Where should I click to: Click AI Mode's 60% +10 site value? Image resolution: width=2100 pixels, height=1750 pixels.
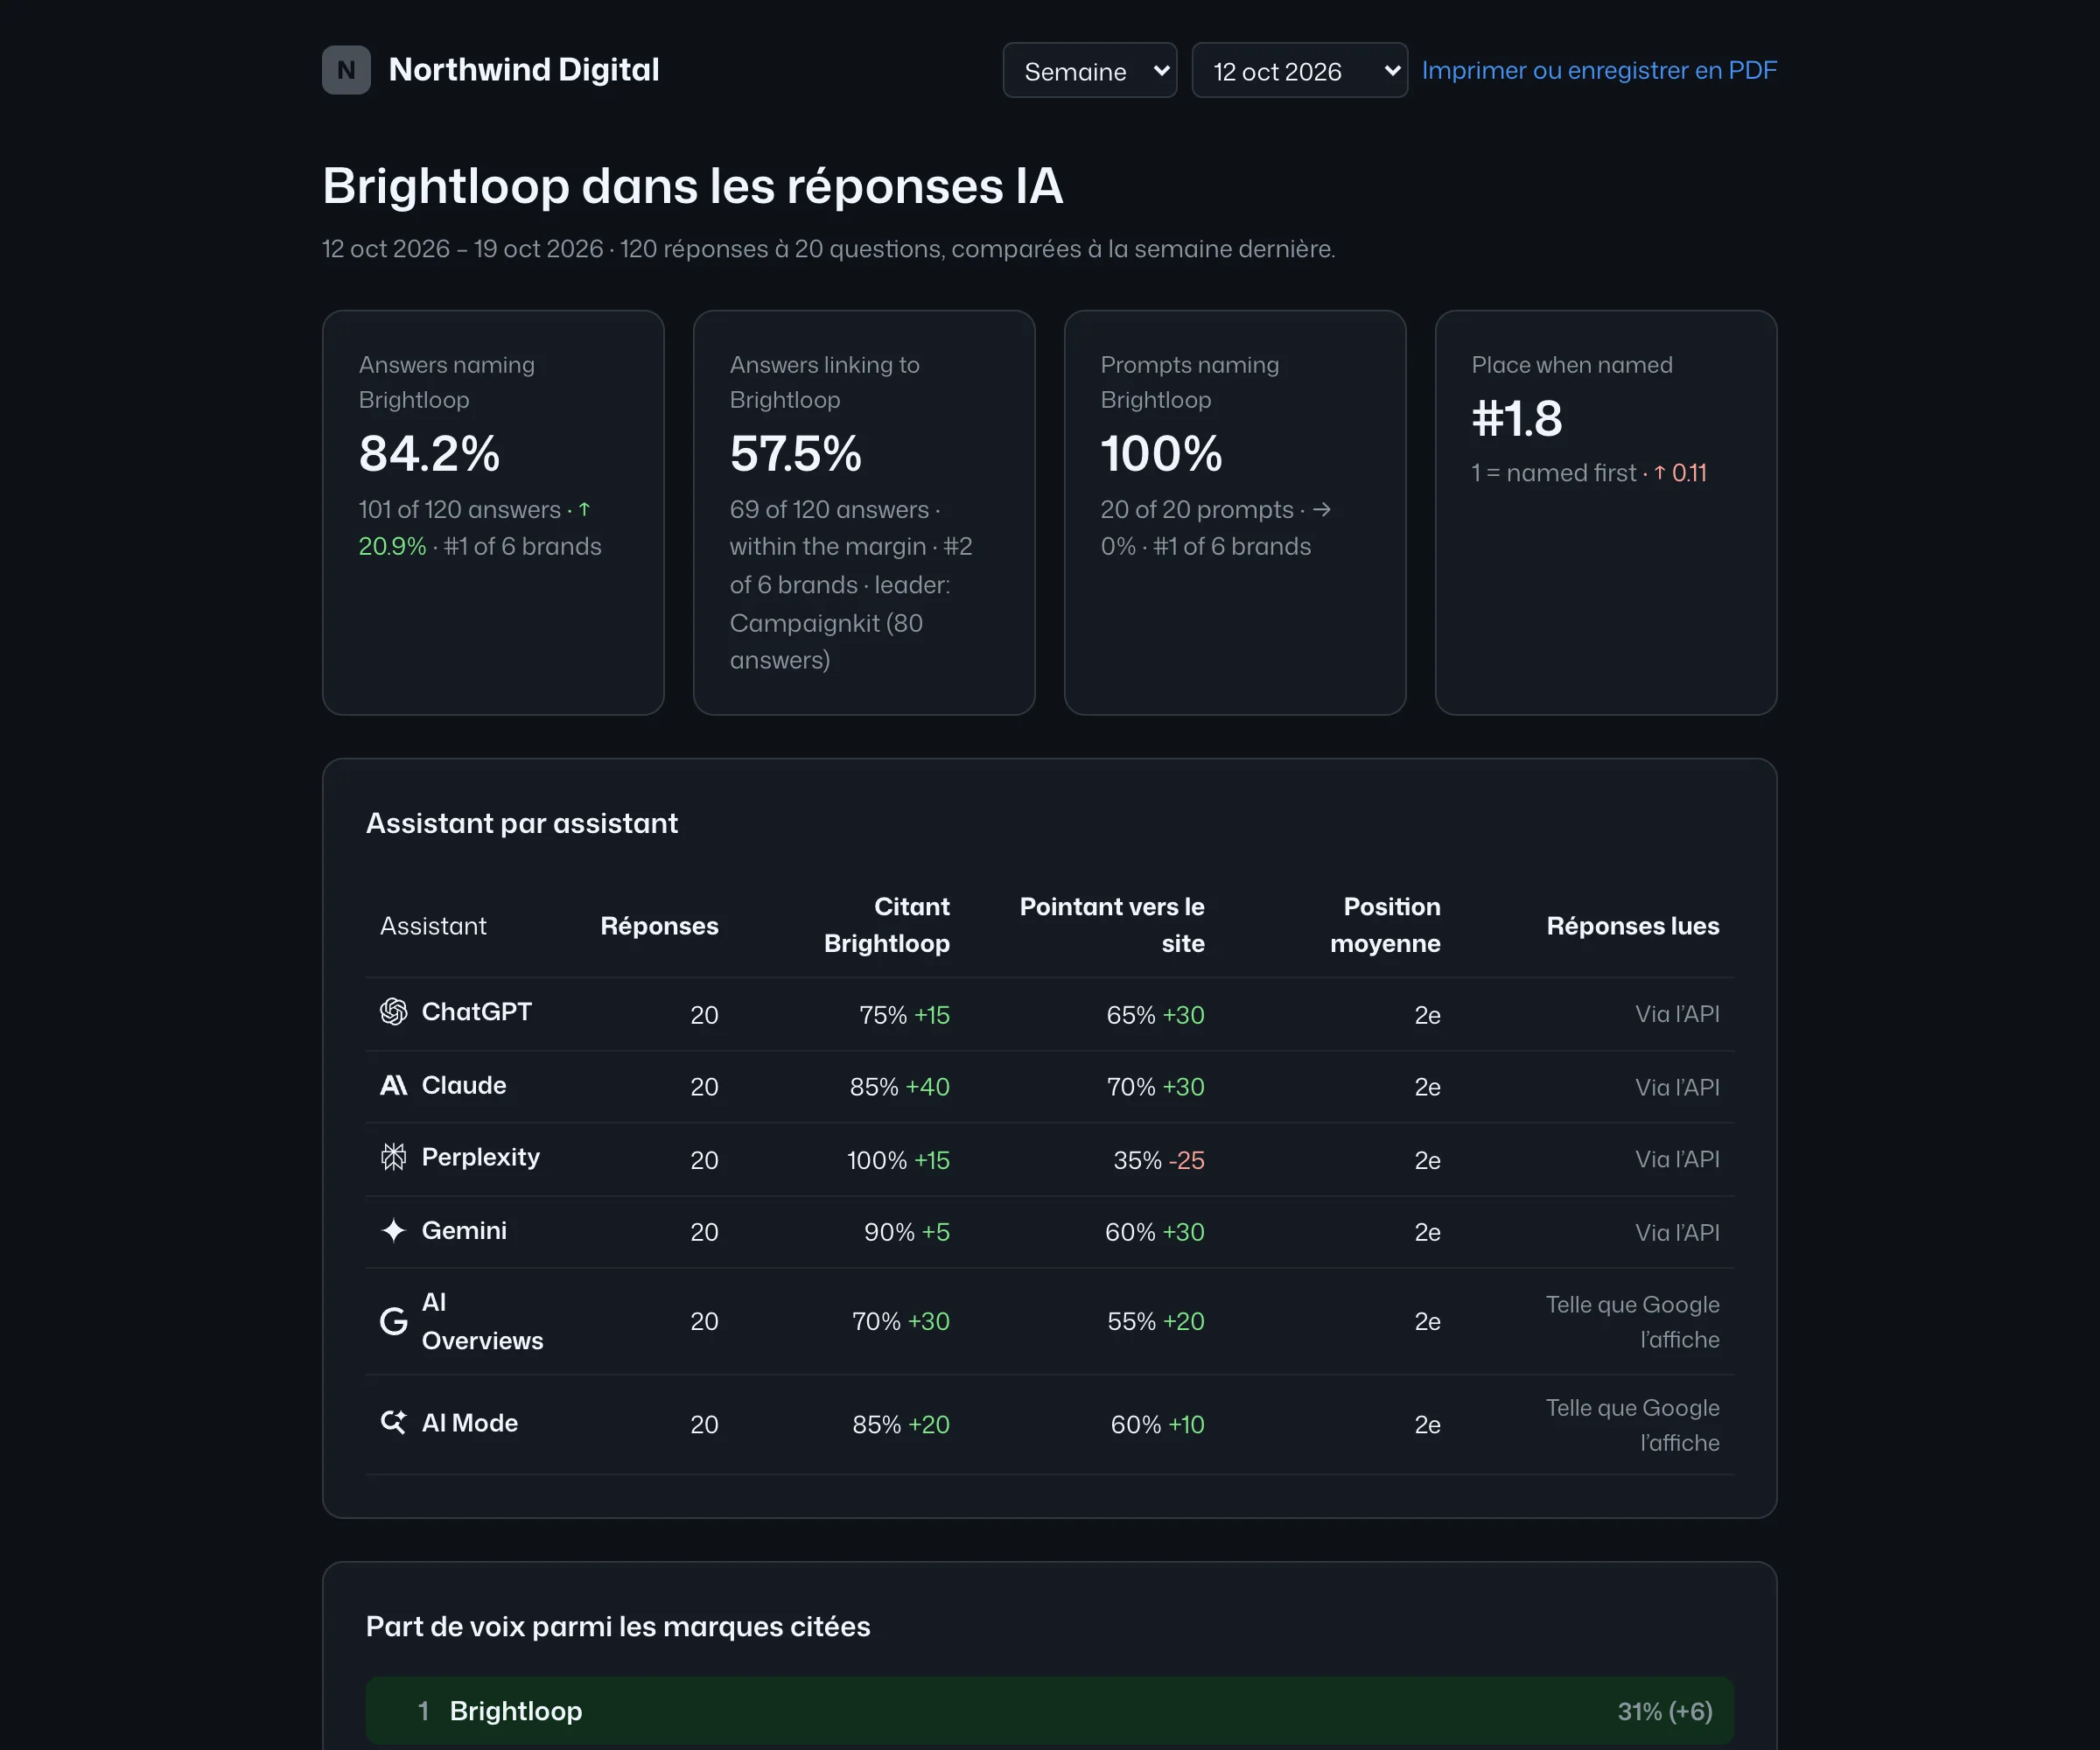1158,1425
